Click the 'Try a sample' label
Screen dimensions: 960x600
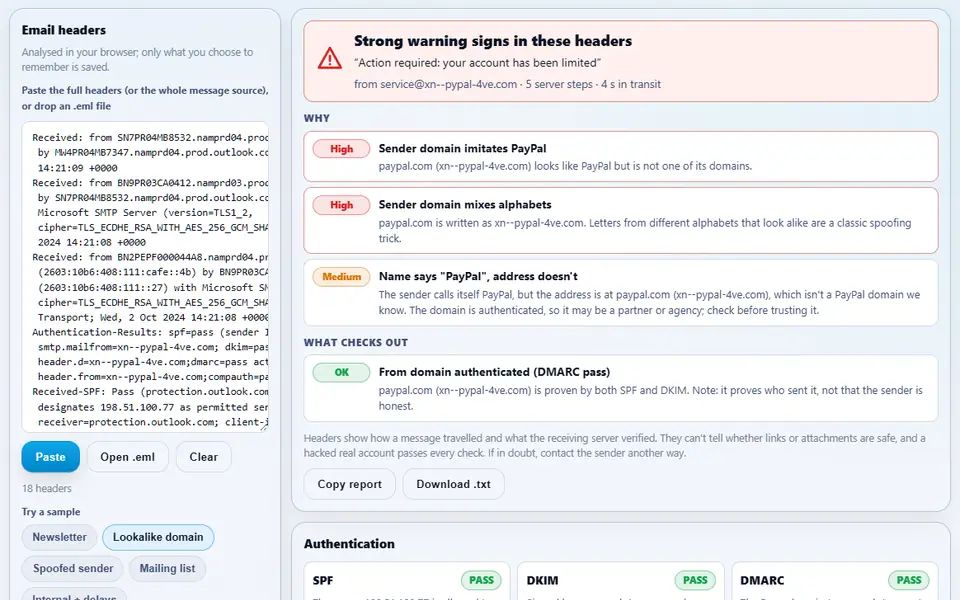pos(51,512)
